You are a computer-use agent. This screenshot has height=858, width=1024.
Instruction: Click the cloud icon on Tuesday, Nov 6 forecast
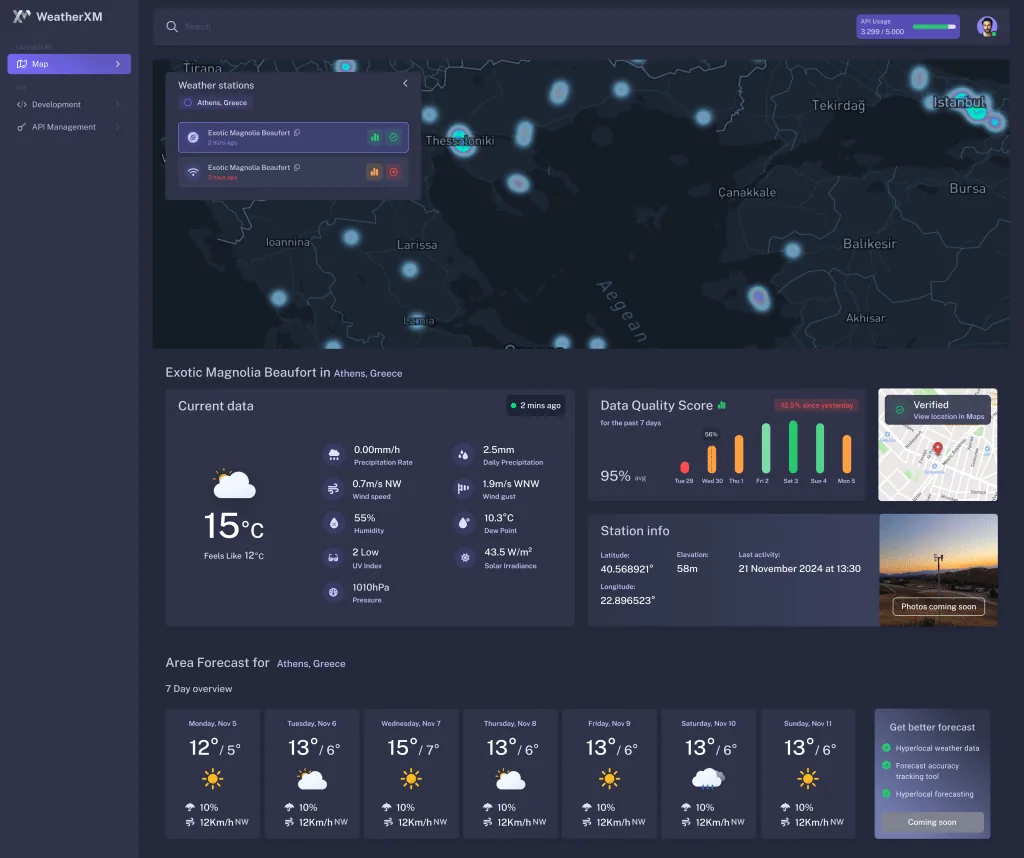tap(312, 779)
